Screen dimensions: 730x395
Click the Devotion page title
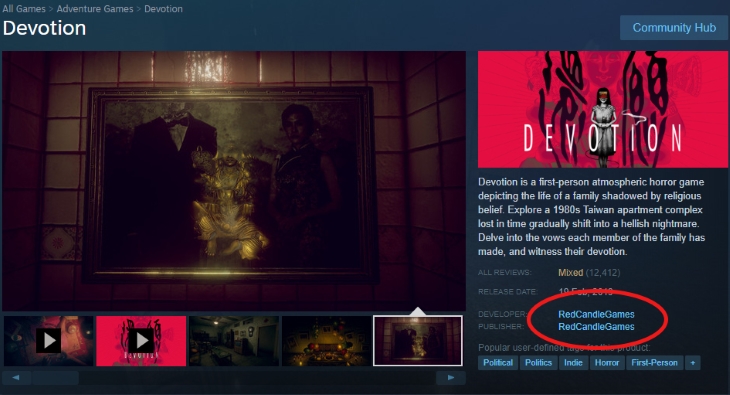point(44,28)
